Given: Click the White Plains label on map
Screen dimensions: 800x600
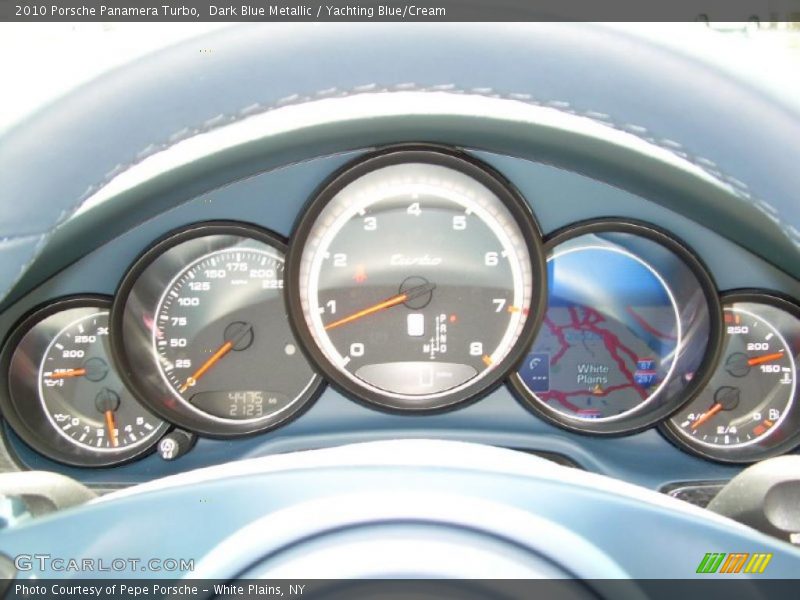Looking at the screenshot, I should (592, 374).
